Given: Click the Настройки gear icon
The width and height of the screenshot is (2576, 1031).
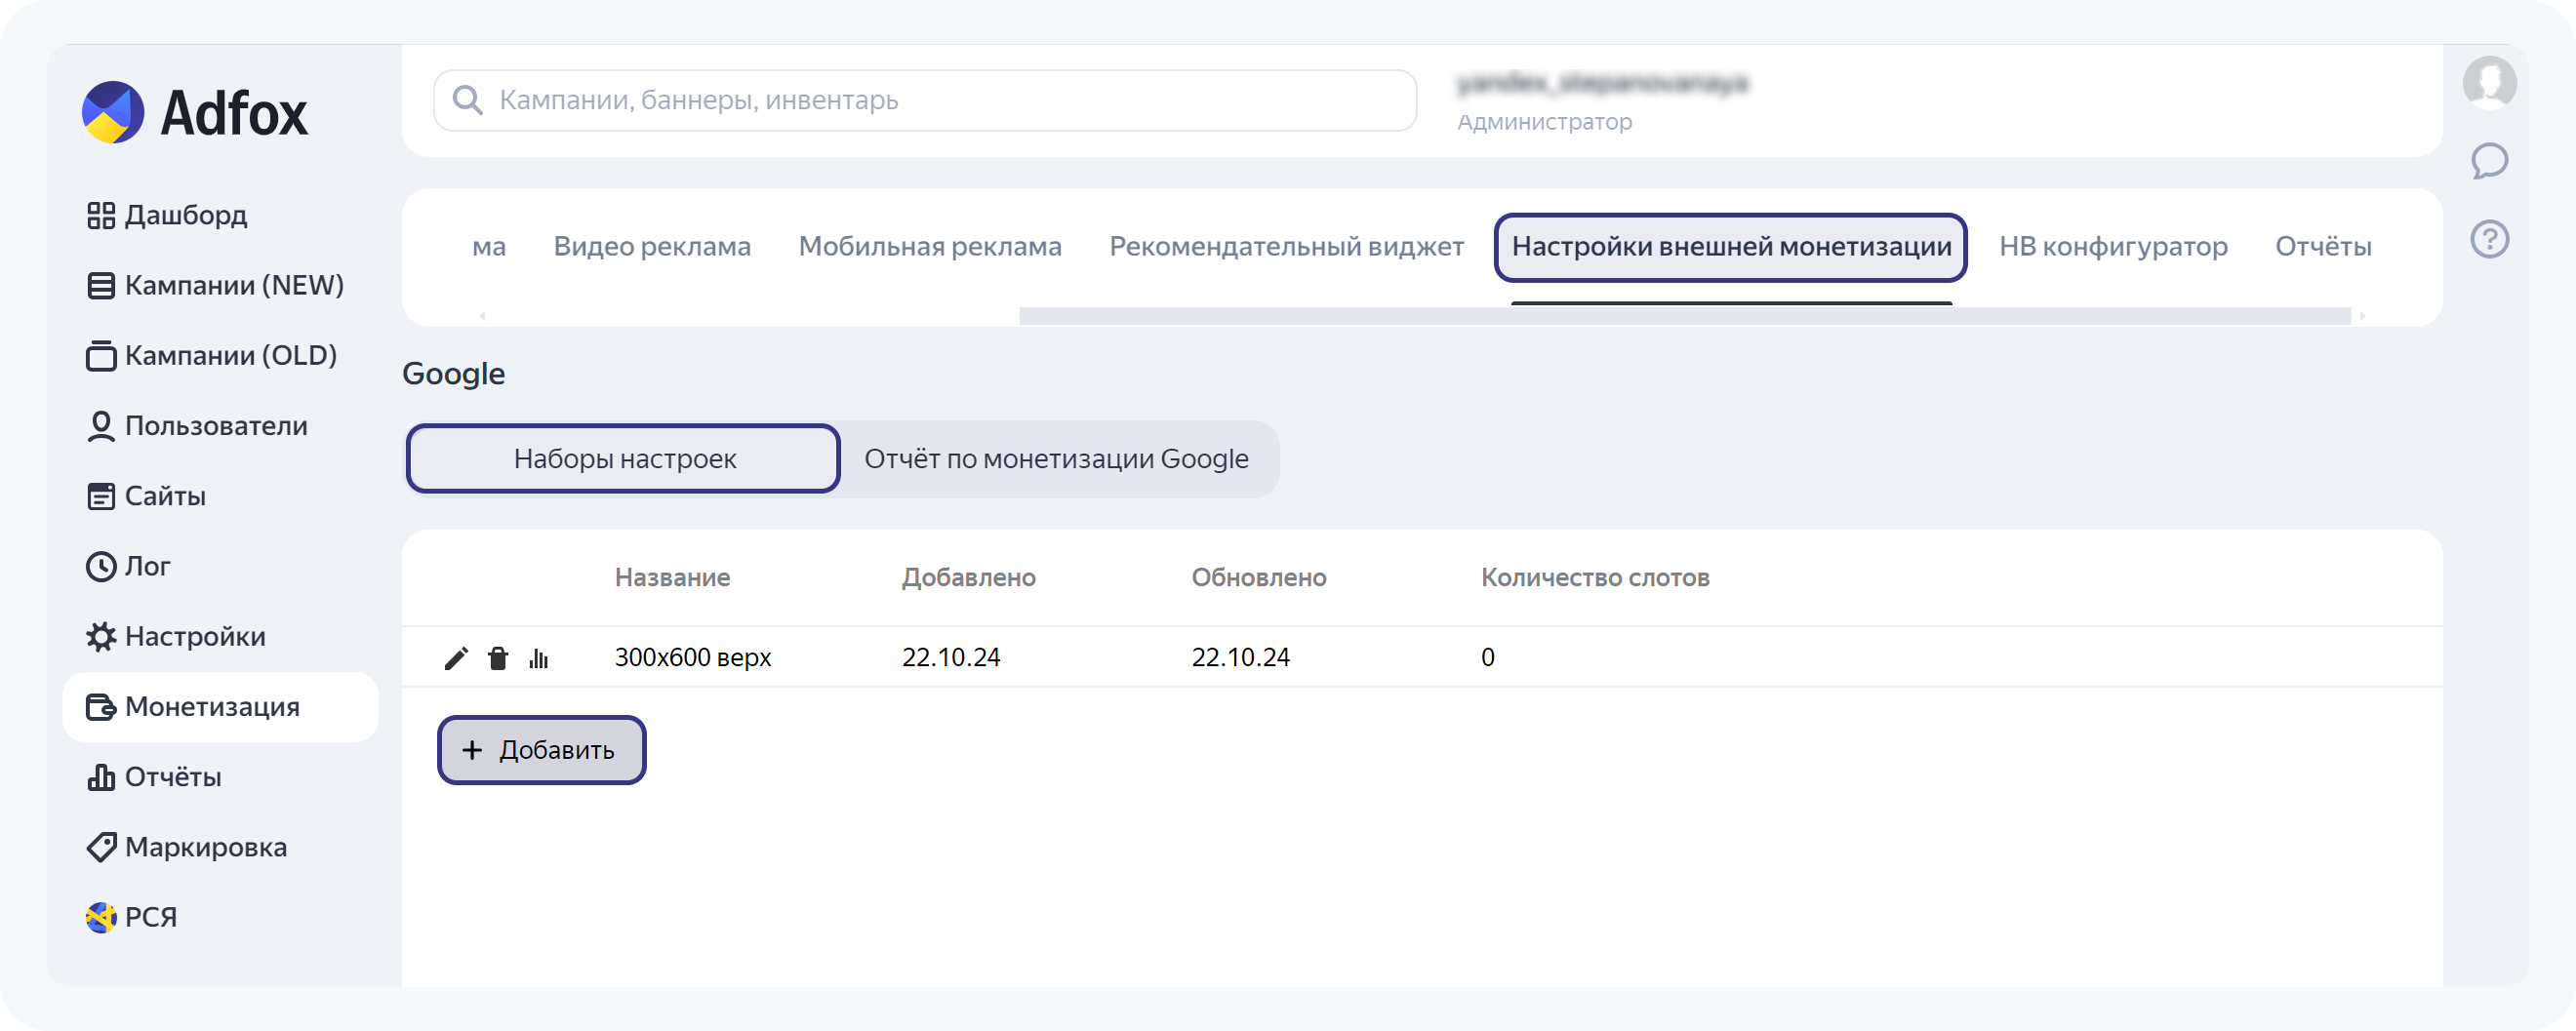Looking at the screenshot, I should [x=101, y=636].
